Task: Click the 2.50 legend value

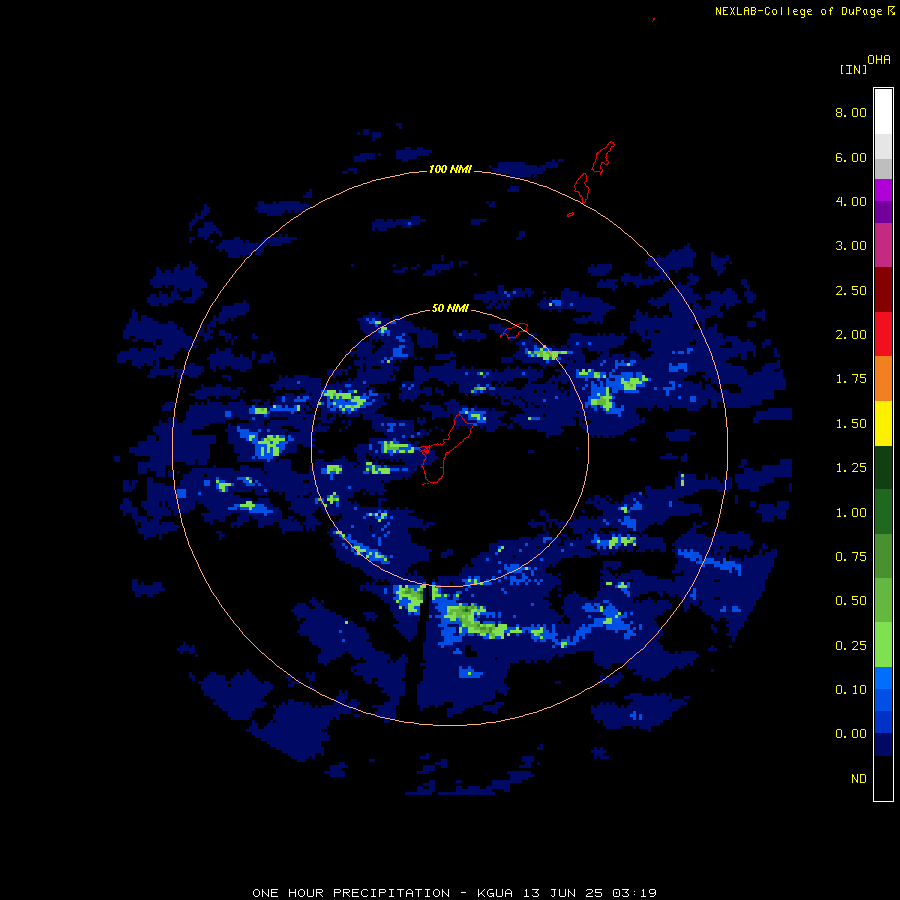Action: [851, 290]
